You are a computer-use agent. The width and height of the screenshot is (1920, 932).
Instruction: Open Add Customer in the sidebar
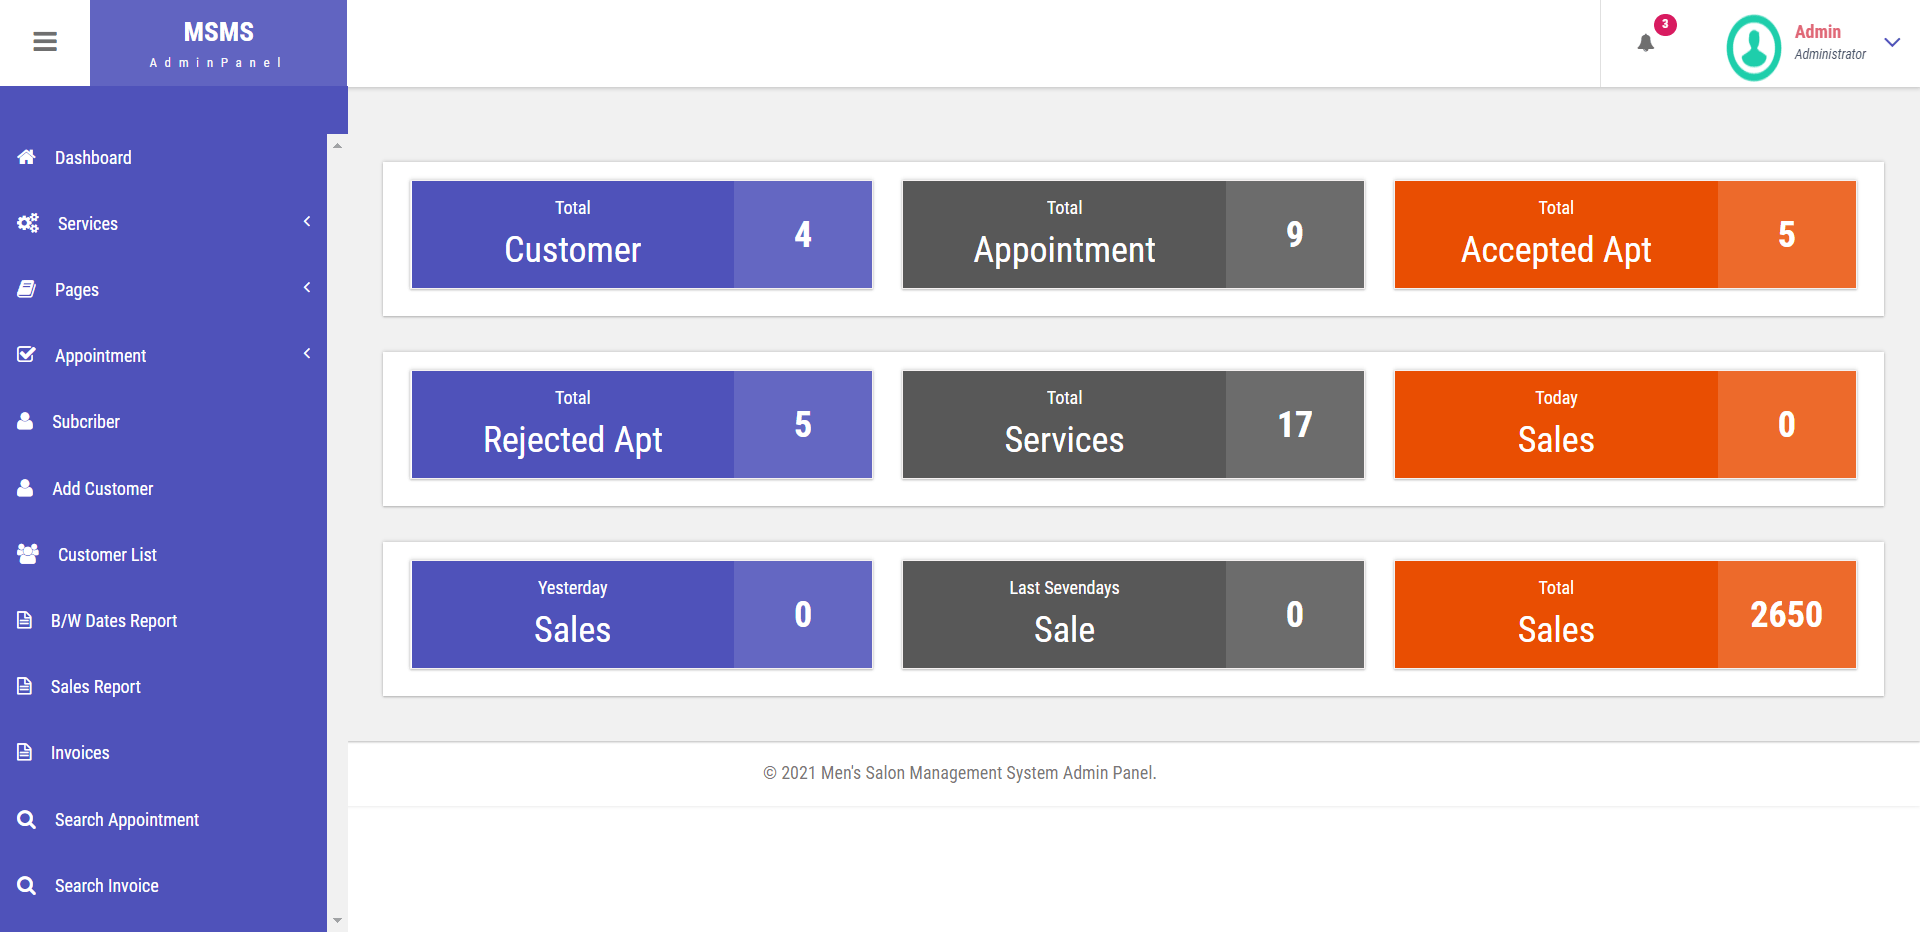coord(102,488)
